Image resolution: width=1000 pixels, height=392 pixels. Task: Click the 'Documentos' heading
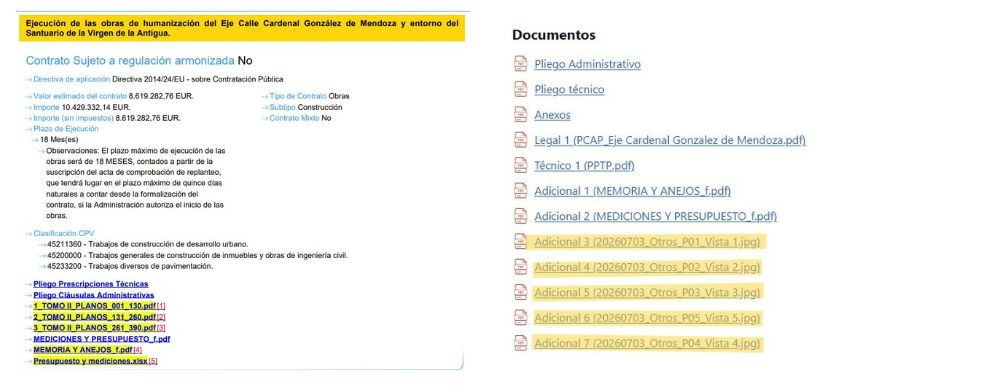tap(554, 35)
